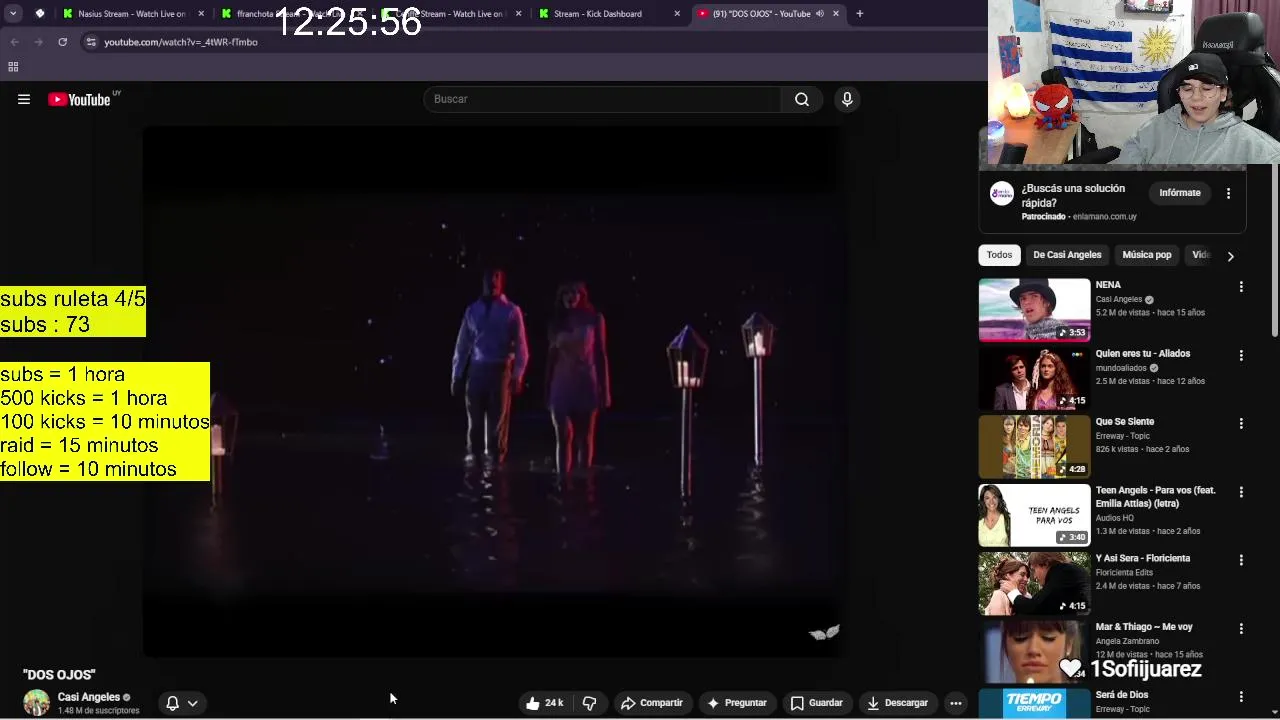Open options for Y Asi Sera video
Image resolution: width=1280 pixels, height=720 pixels.
pos(1241,560)
